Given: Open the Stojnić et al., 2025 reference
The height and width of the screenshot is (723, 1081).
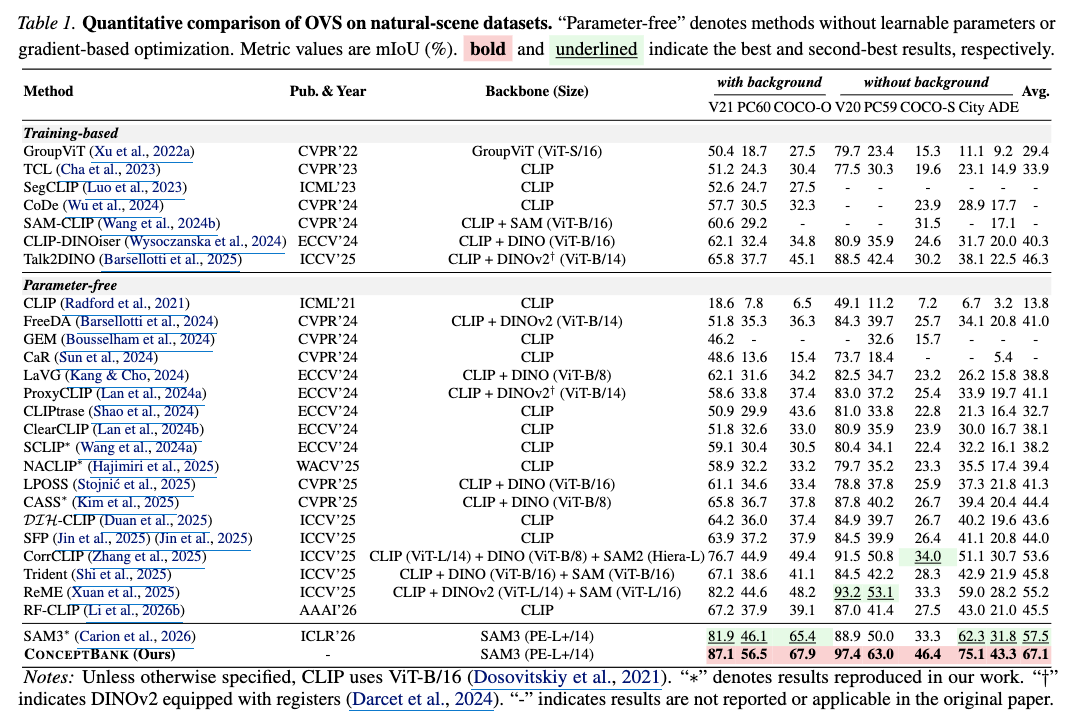Looking at the screenshot, I should (134, 484).
